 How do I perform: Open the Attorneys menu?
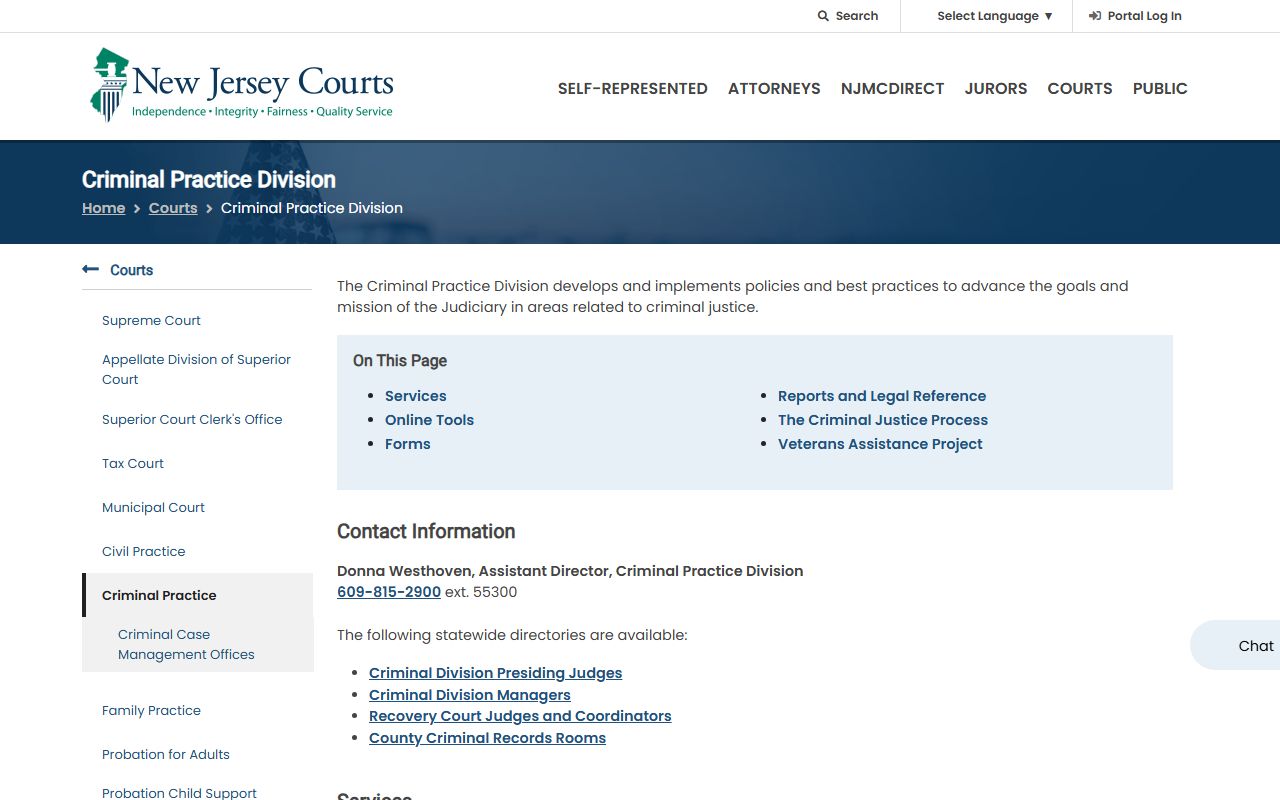point(774,88)
